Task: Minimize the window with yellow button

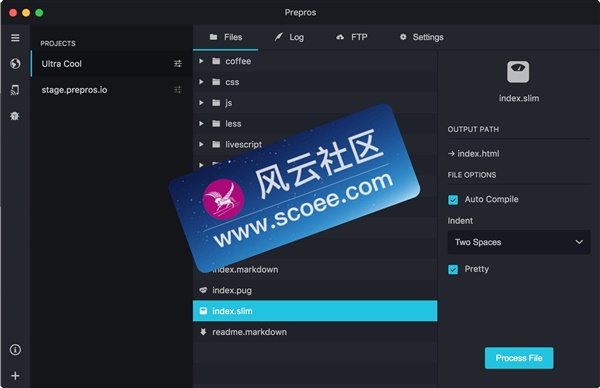Action: 26,13
